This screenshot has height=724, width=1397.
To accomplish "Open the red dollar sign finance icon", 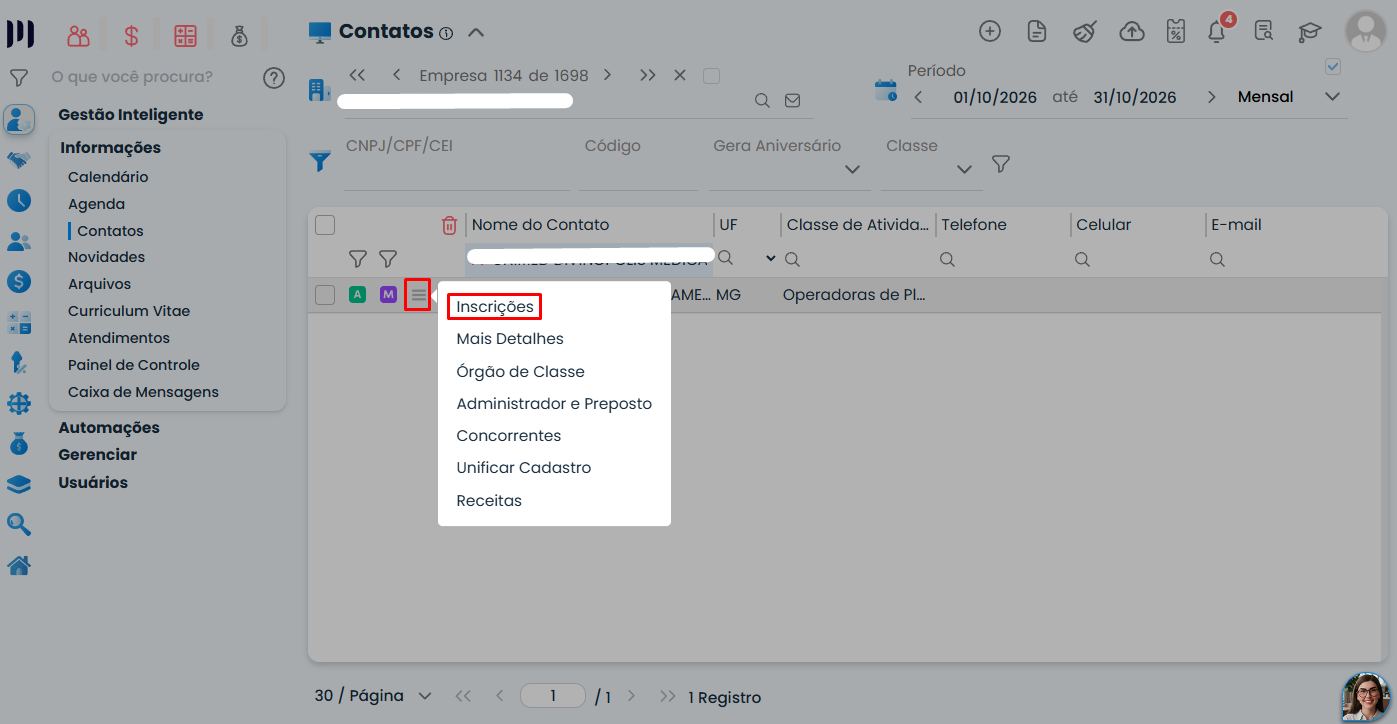I will tap(131, 35).
